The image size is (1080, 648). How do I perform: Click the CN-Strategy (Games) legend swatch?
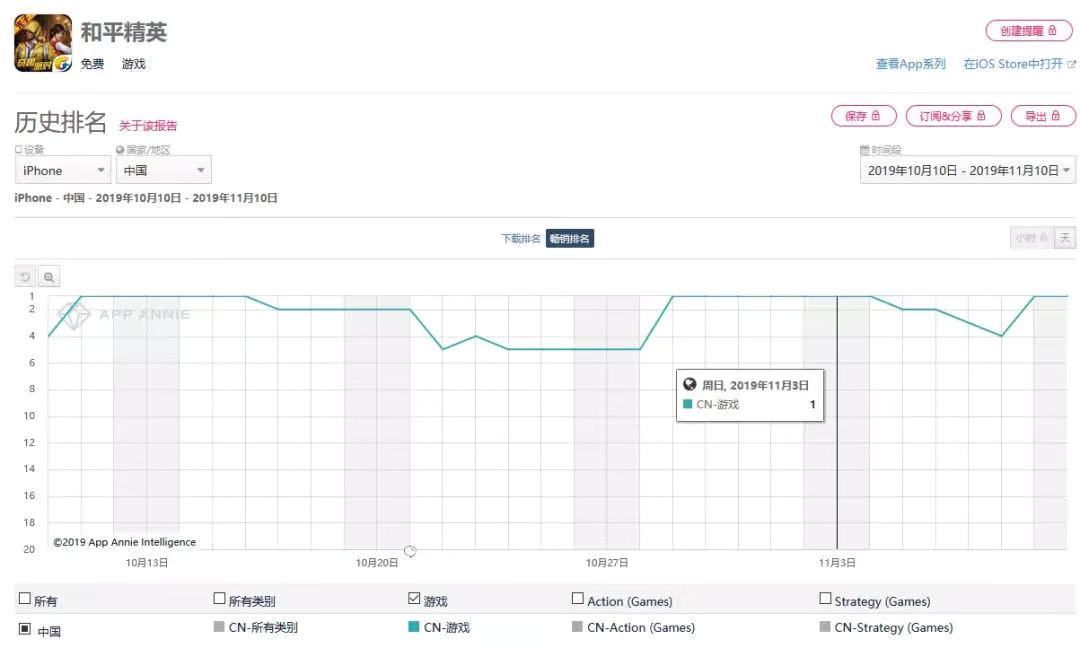(824, 627)
